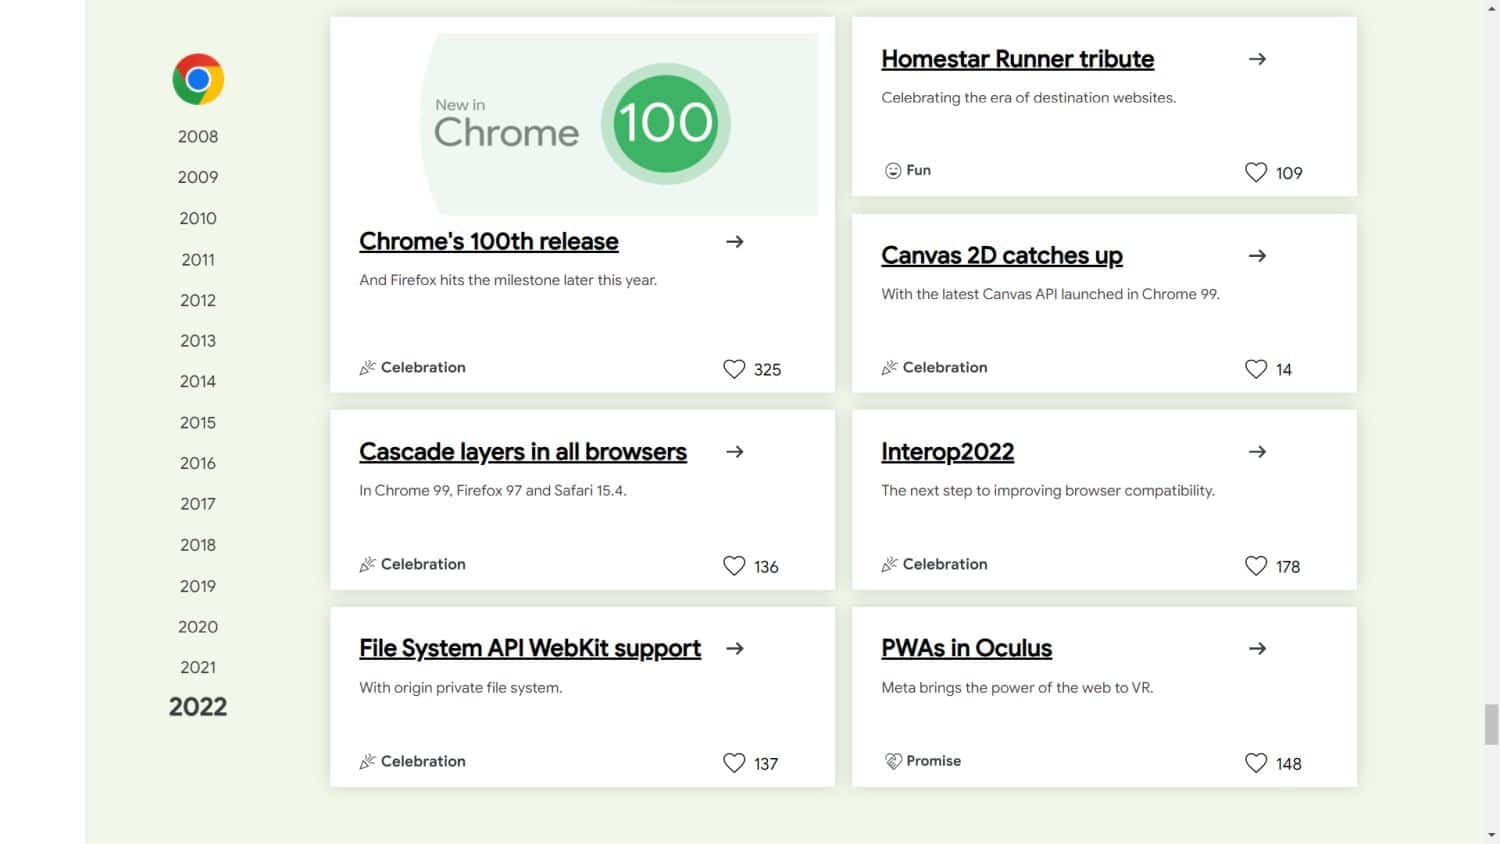Screen dimensions: 1500x844
Task: Open the PWAs in Oculus link
Action: pyautogui.click(x=966, y=649)
